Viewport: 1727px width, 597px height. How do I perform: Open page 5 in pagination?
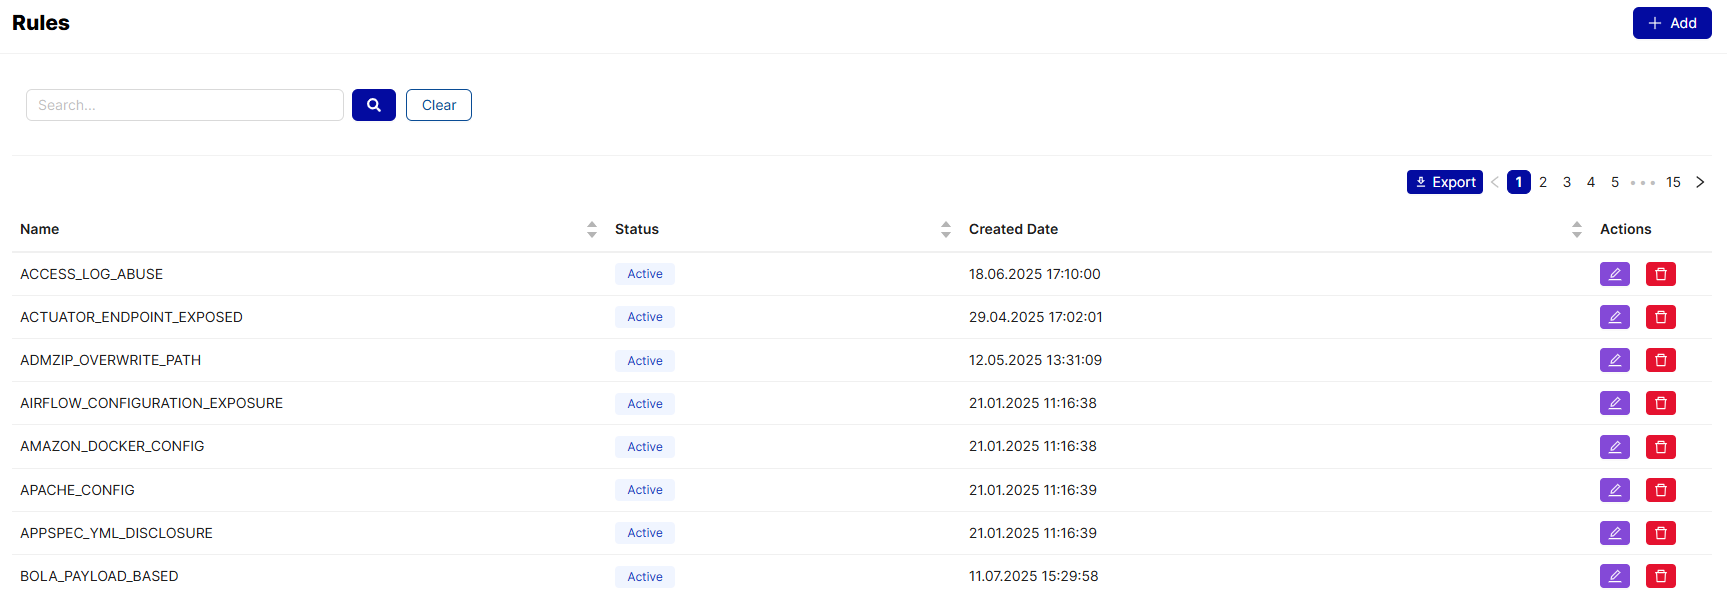(1615, 182)
